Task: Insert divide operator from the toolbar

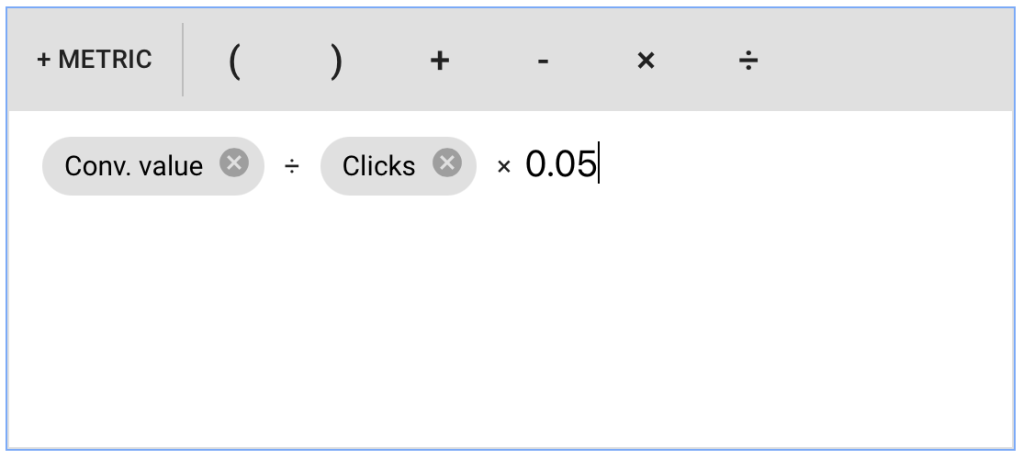Action: click(x=748, y=61)
